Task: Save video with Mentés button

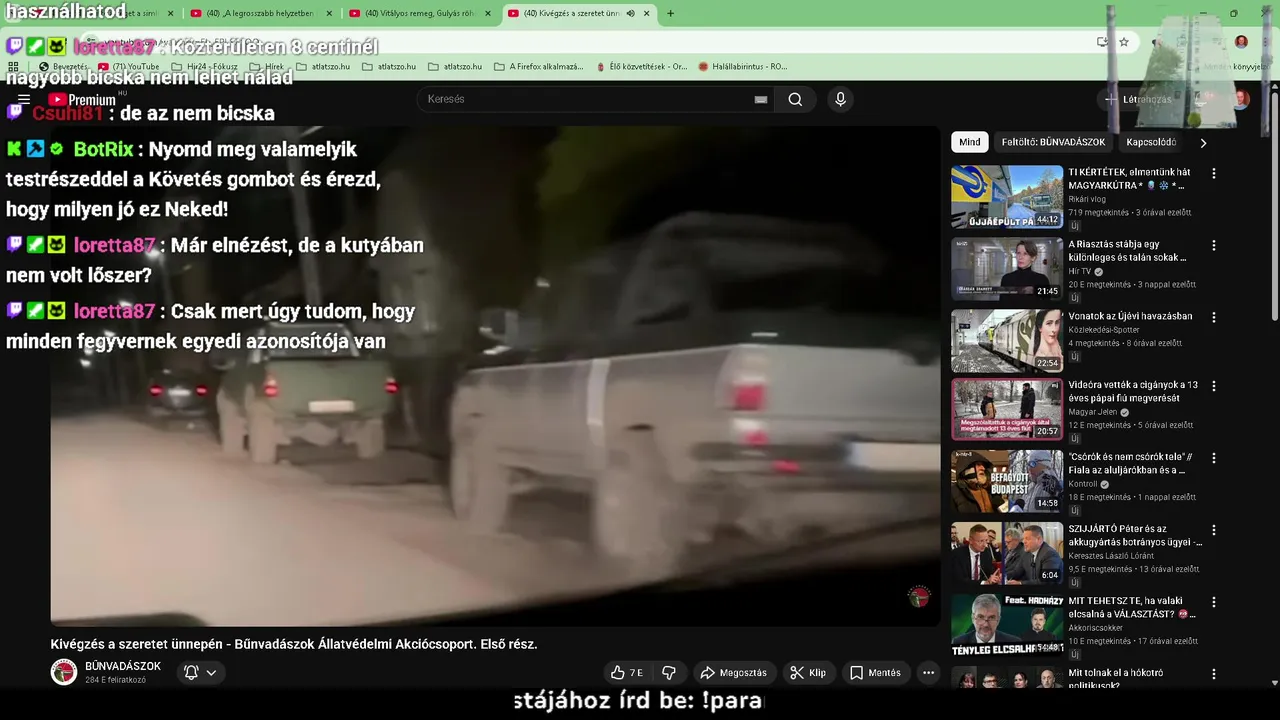Action: point(875,673)
